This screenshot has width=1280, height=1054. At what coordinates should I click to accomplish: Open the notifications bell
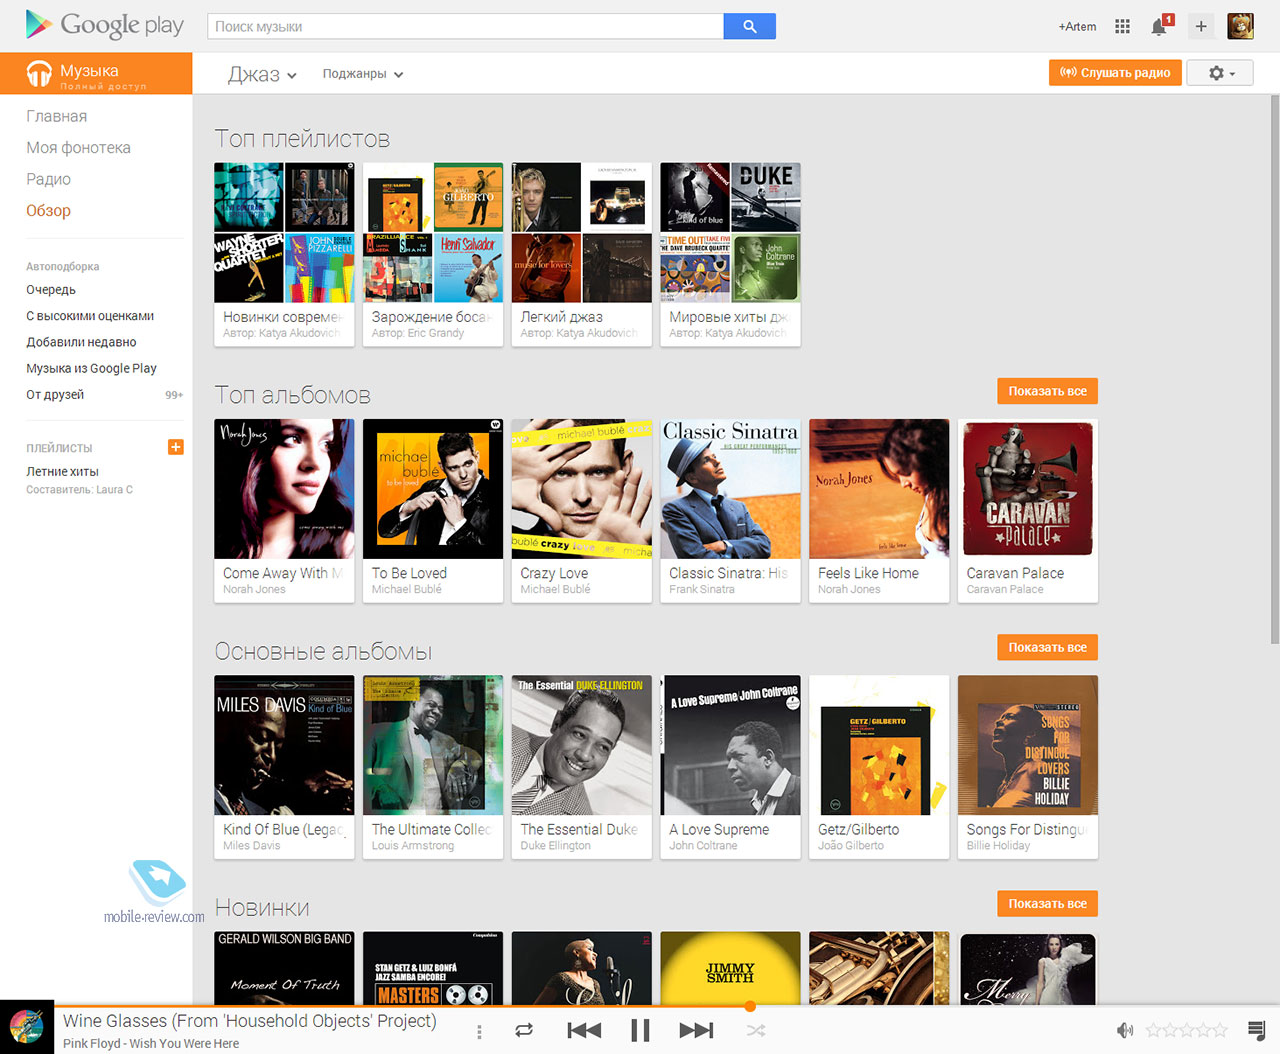pyautogui.click(x=1159, y=27)
